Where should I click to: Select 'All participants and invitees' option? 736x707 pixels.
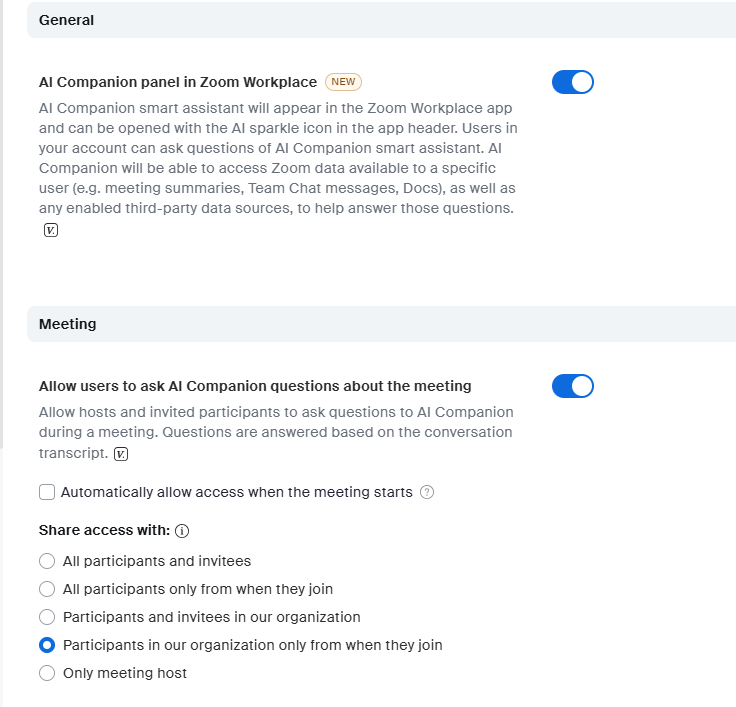tap(47, 561)
